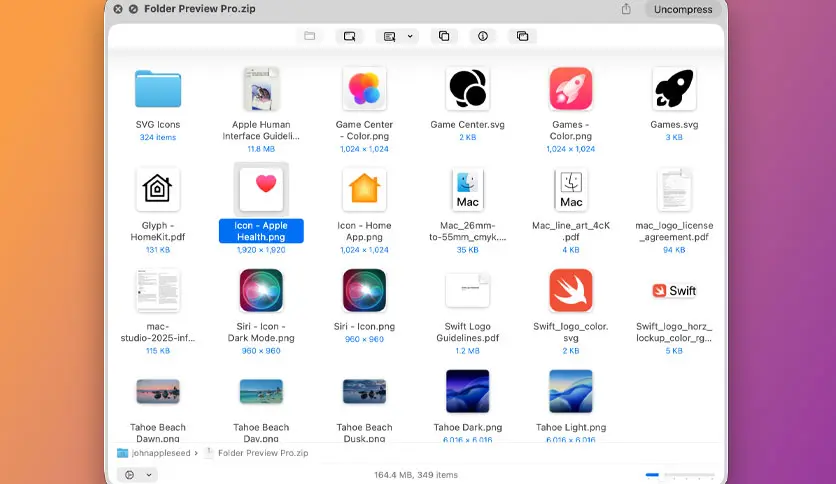Click the share icon in title bar
Viewport: 836px width, 484px height.
tap(626, 9)
